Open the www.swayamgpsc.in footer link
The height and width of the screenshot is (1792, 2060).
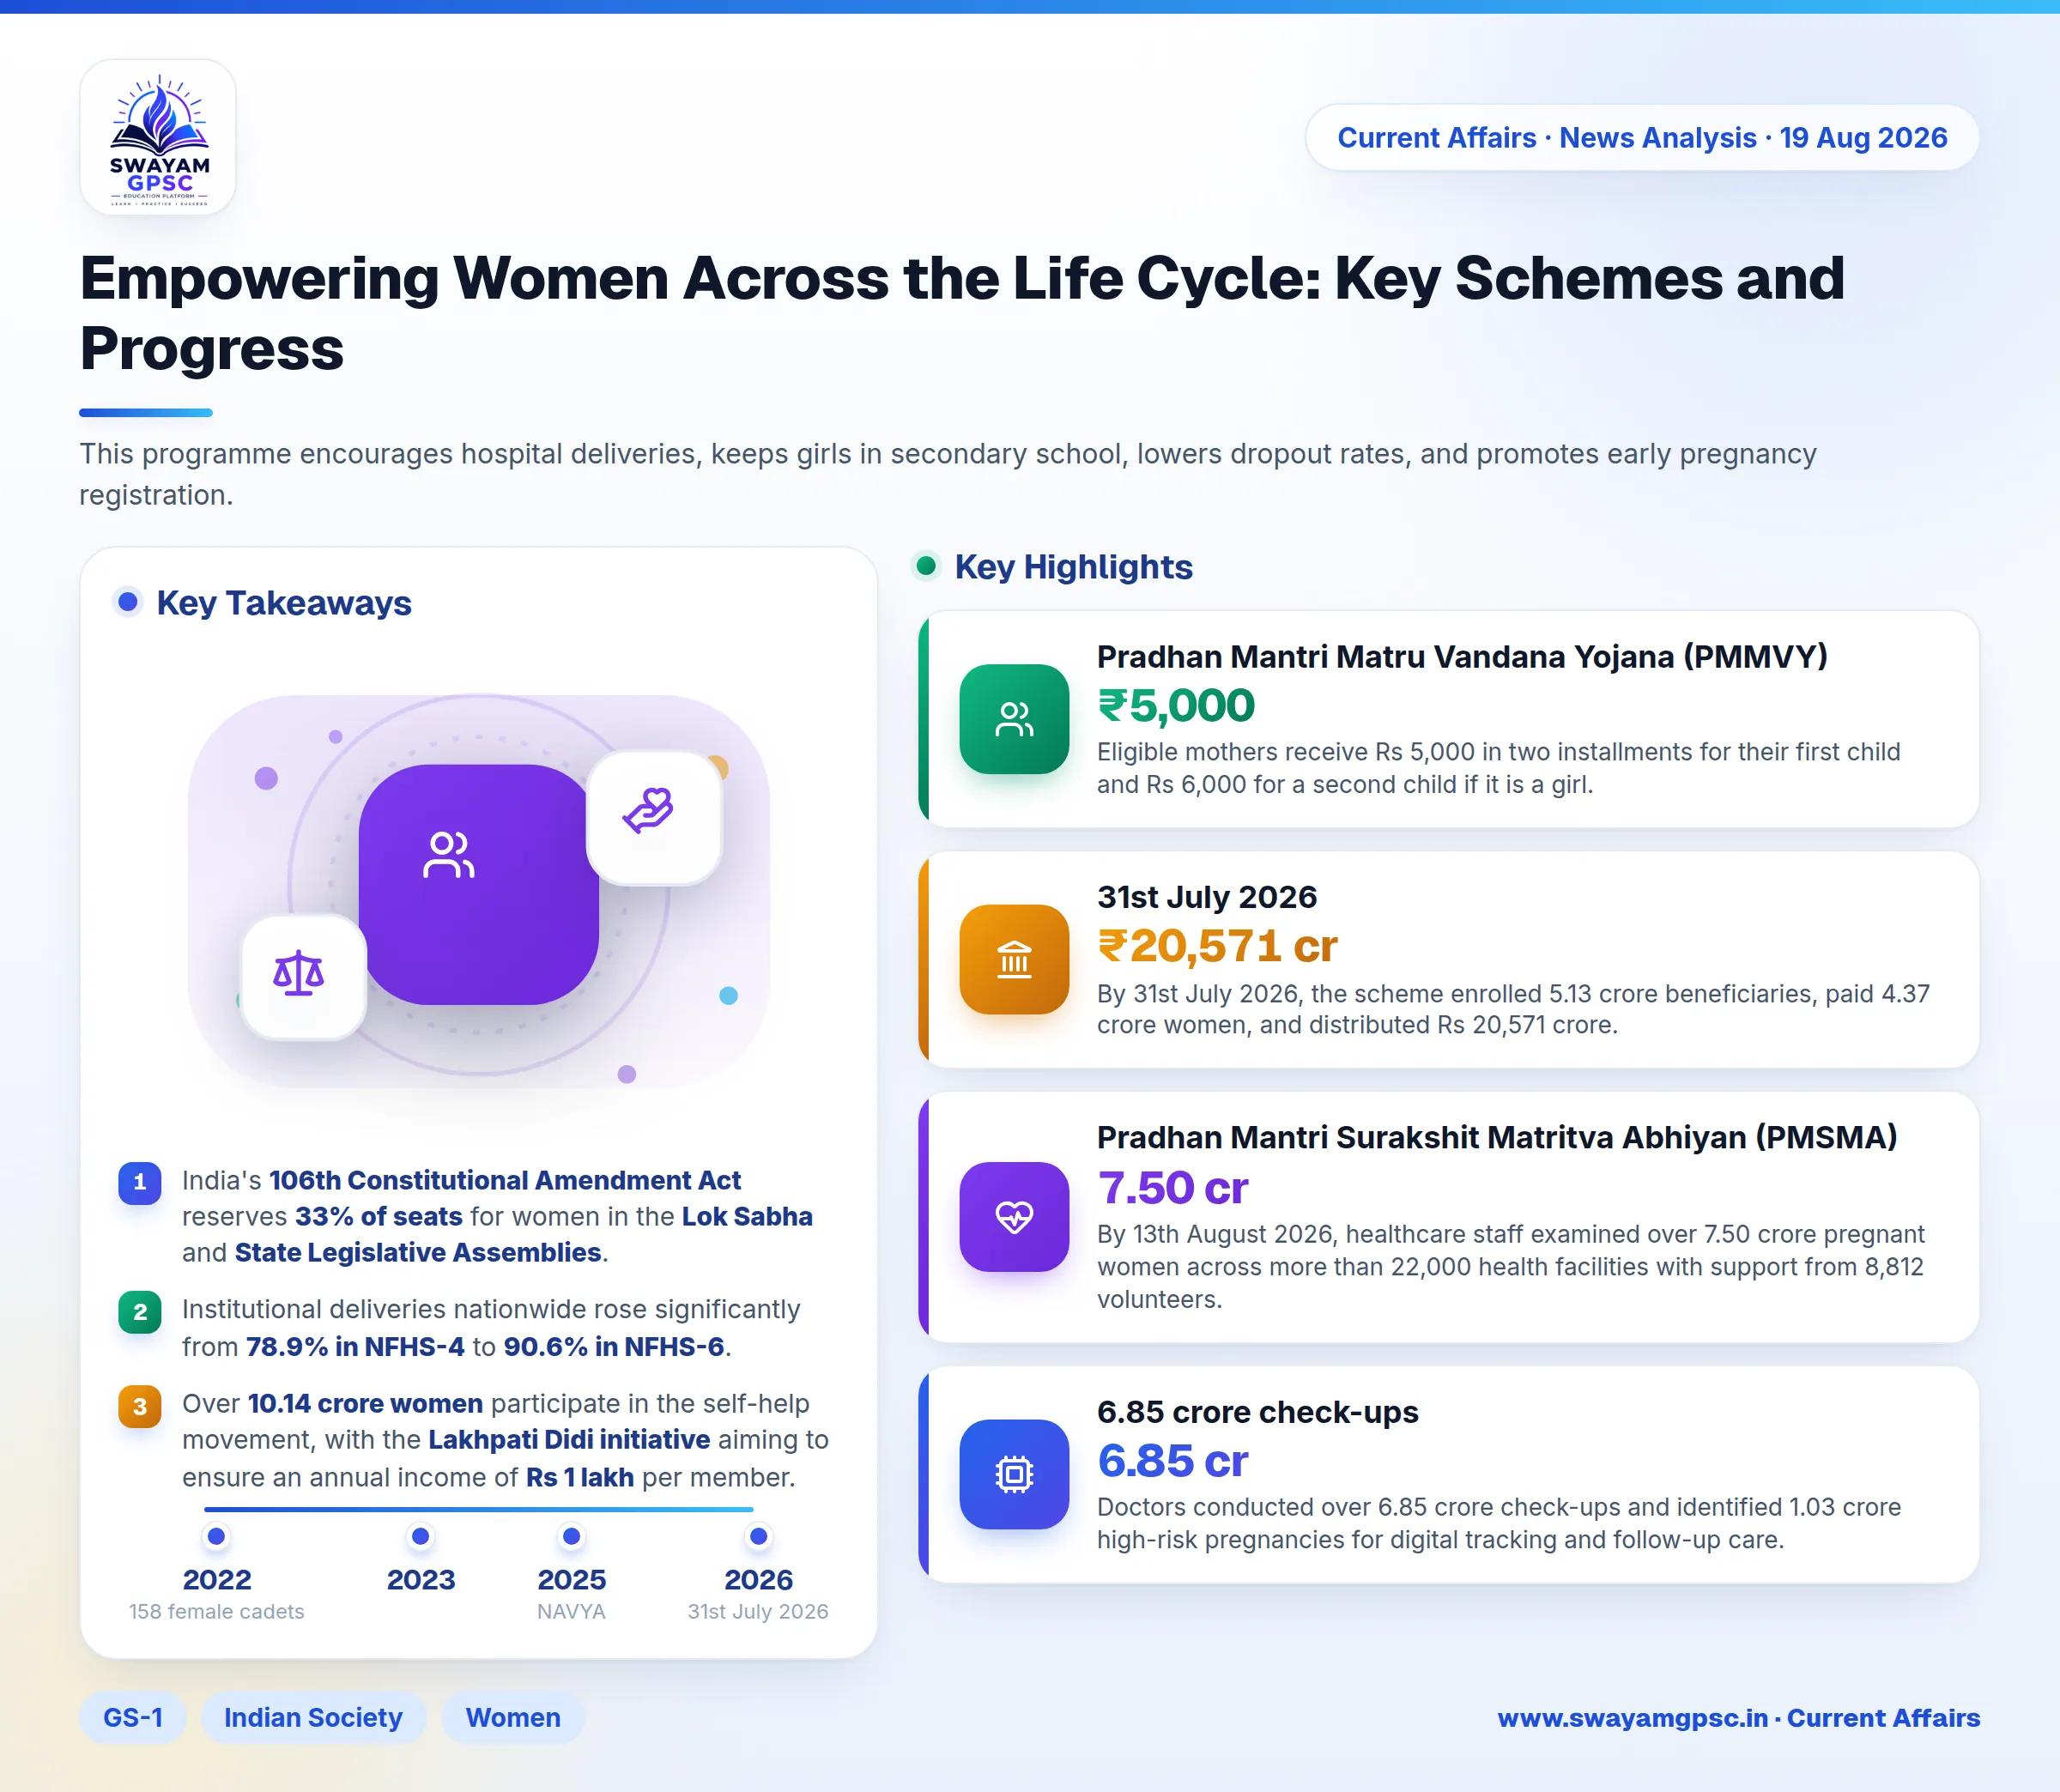tap(1738, 1718)
